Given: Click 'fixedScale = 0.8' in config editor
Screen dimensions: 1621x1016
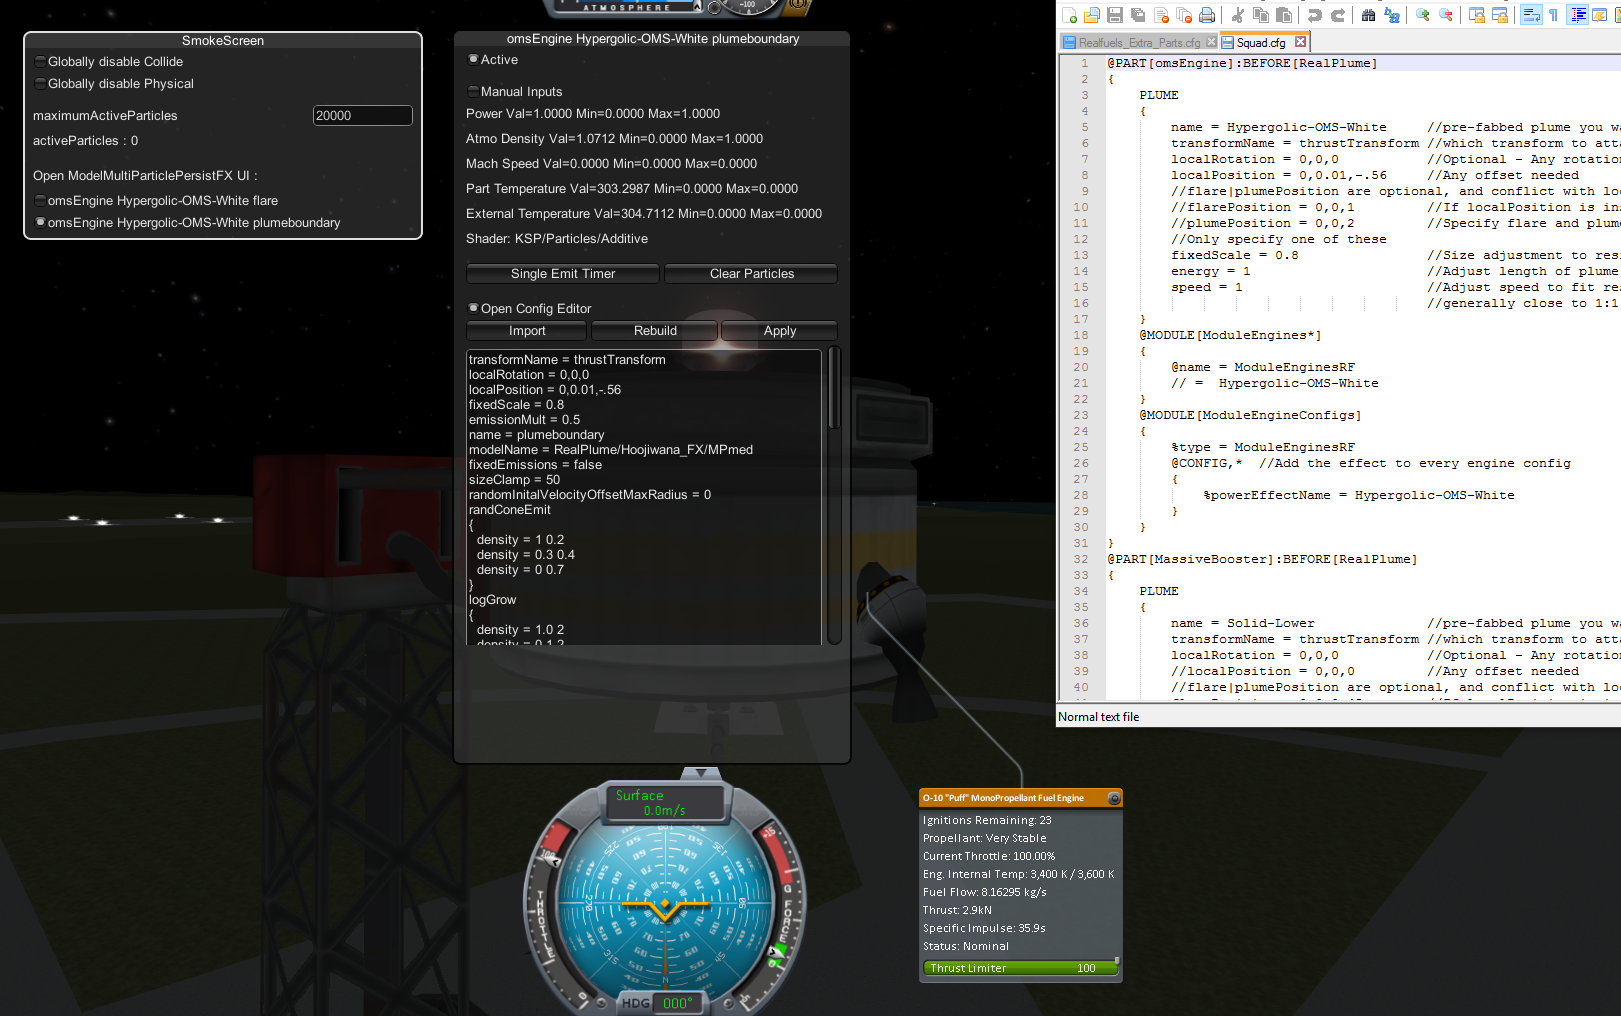Looking at the screenshot, I should click(x=517, y=405).
